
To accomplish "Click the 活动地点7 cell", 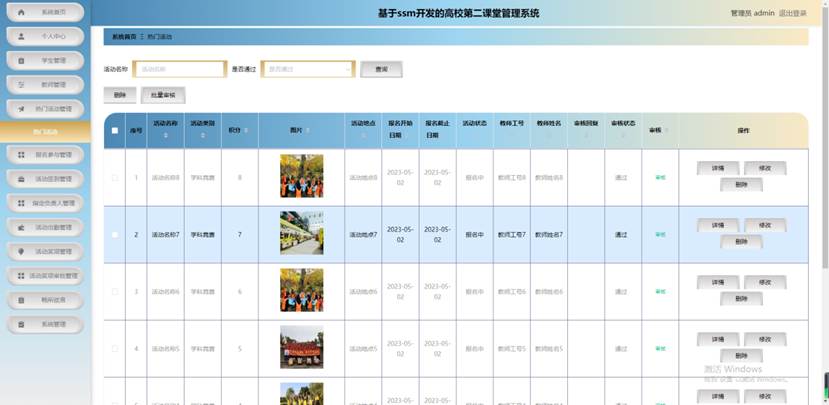I will [x=363, y=235].
